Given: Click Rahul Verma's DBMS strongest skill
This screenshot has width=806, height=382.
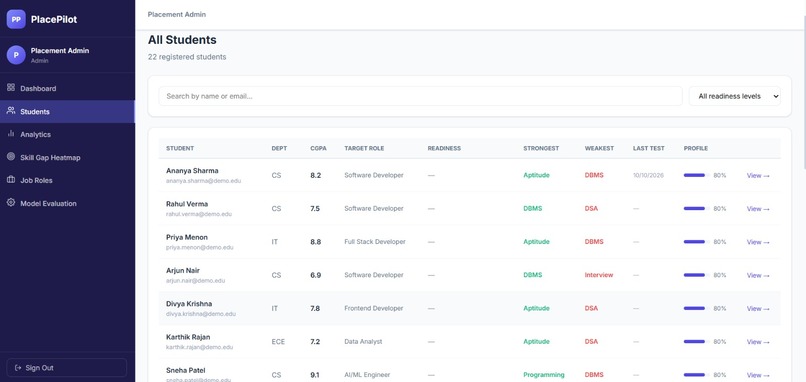Looking at the screenshot, I should pyautogui.click(x=533, y=209).
